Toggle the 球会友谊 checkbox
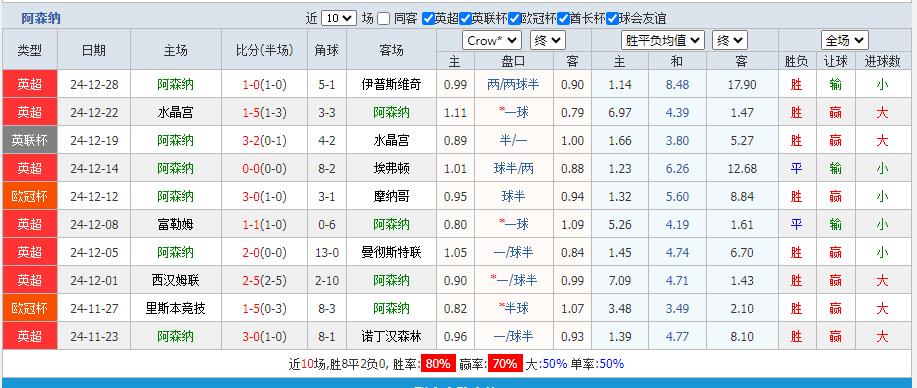This screenshot has width=917, height=388. [612, 19]
